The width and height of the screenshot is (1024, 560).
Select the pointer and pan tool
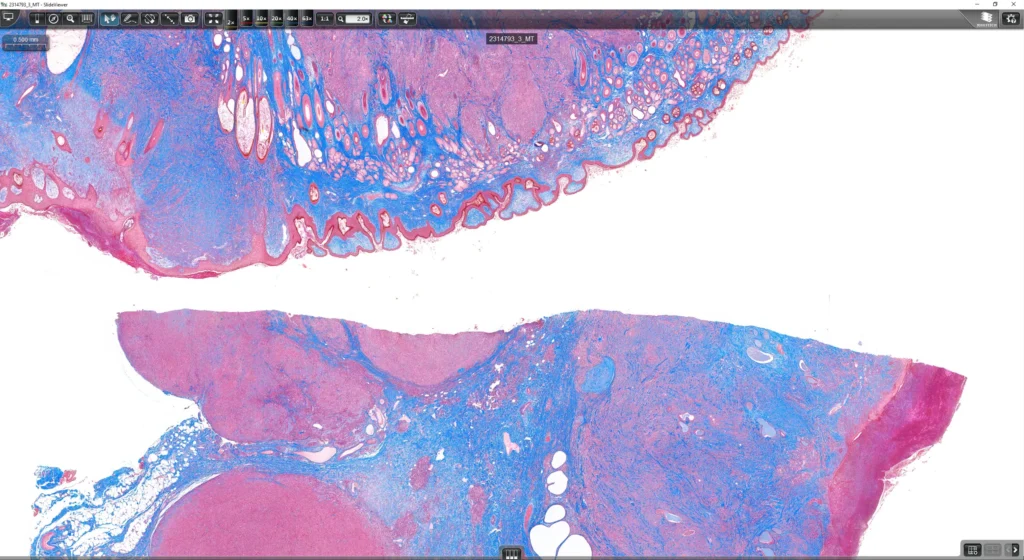click(x=109, y=19)
